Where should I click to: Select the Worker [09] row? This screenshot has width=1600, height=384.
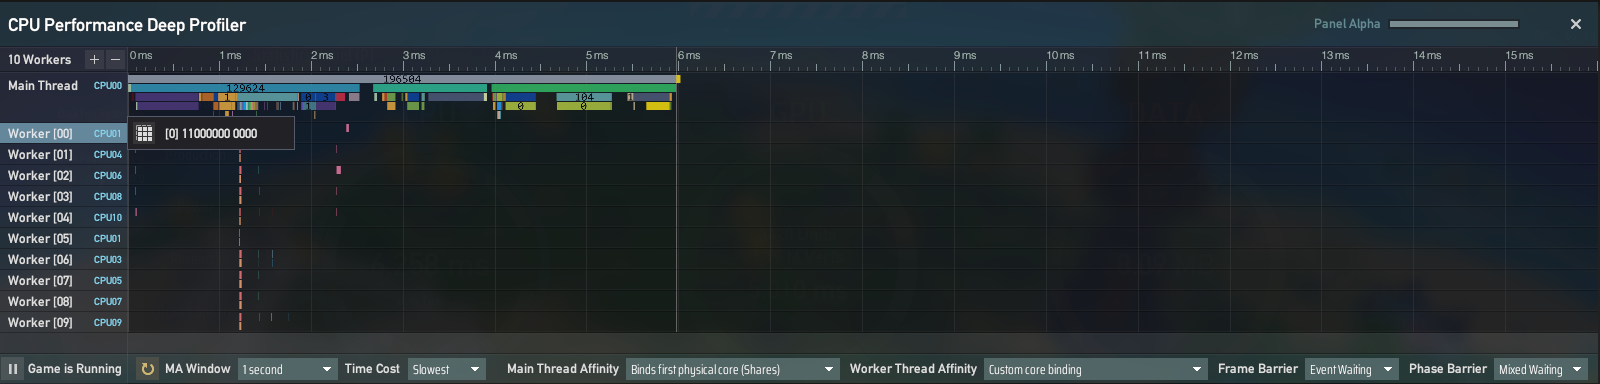click(64, 322)
